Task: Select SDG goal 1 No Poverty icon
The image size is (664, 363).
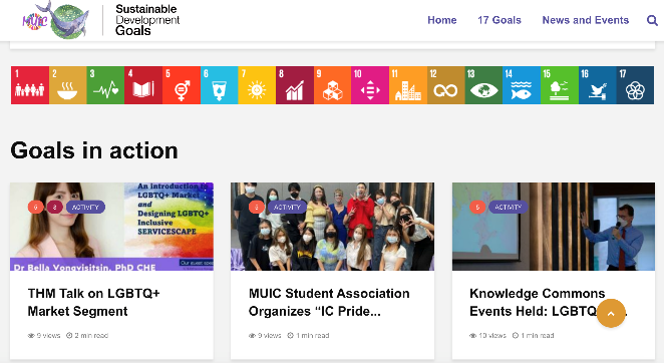Action: tap(30, 85)
